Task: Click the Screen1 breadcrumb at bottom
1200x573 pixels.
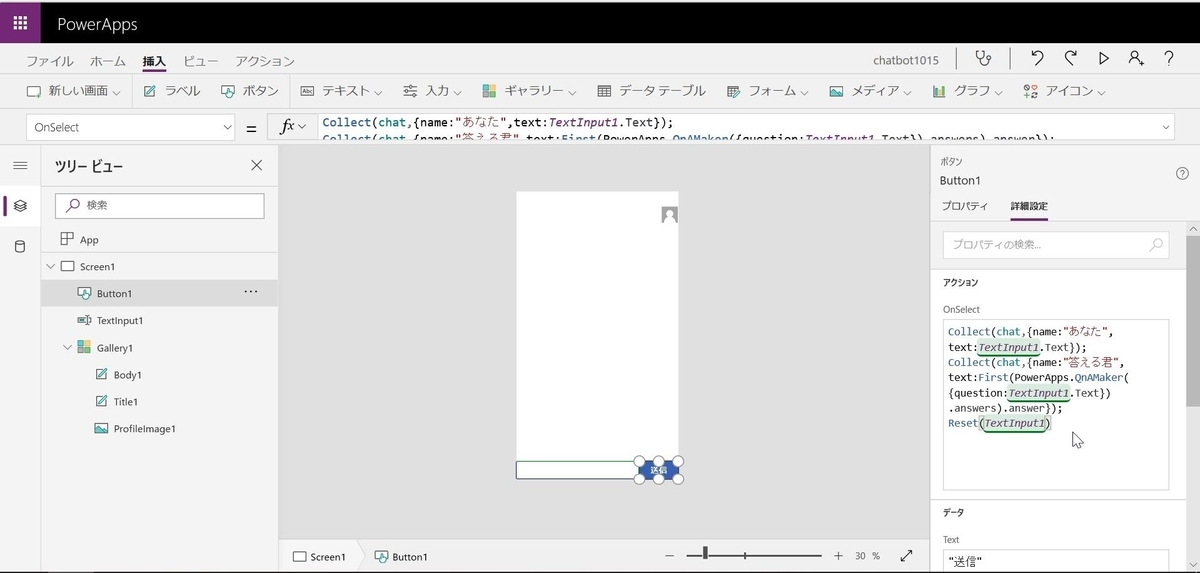Action: tap(319, 557)
